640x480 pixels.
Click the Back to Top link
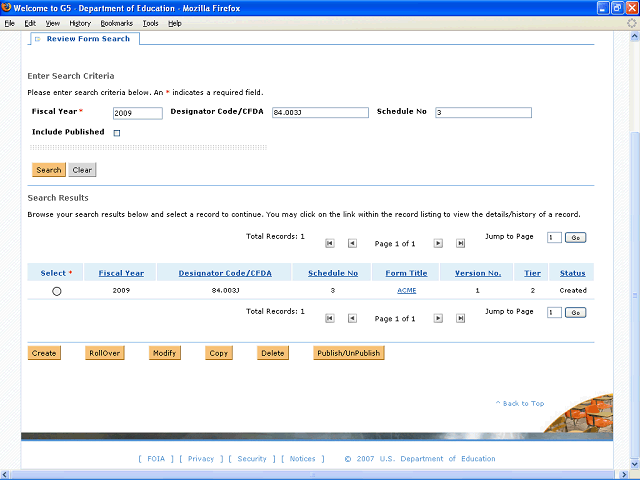520,403
